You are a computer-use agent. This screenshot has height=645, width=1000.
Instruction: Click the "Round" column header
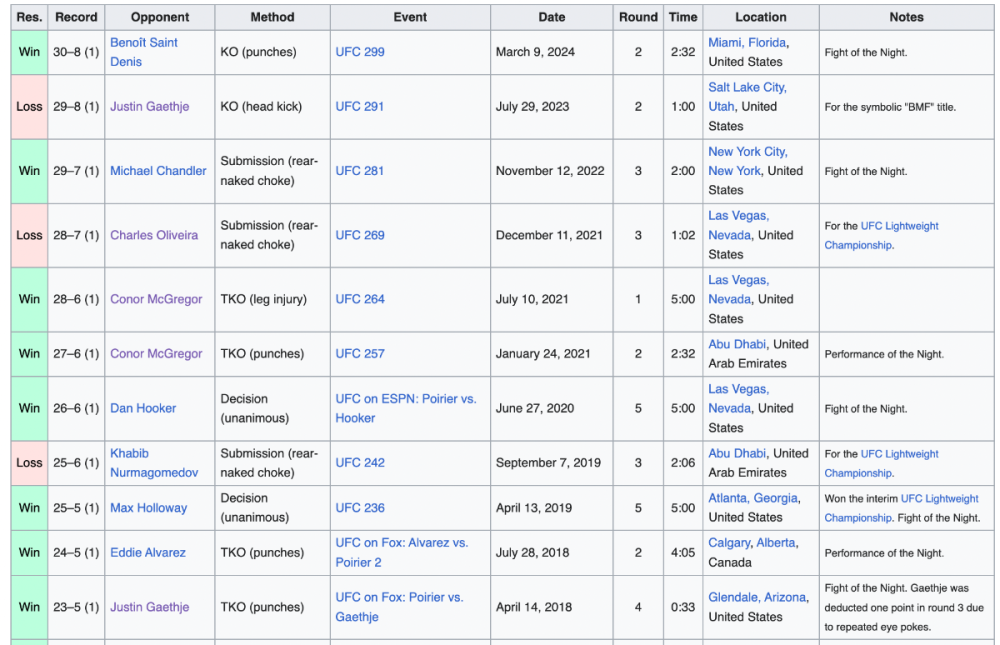pyautogui.click(x=638, y=17)
